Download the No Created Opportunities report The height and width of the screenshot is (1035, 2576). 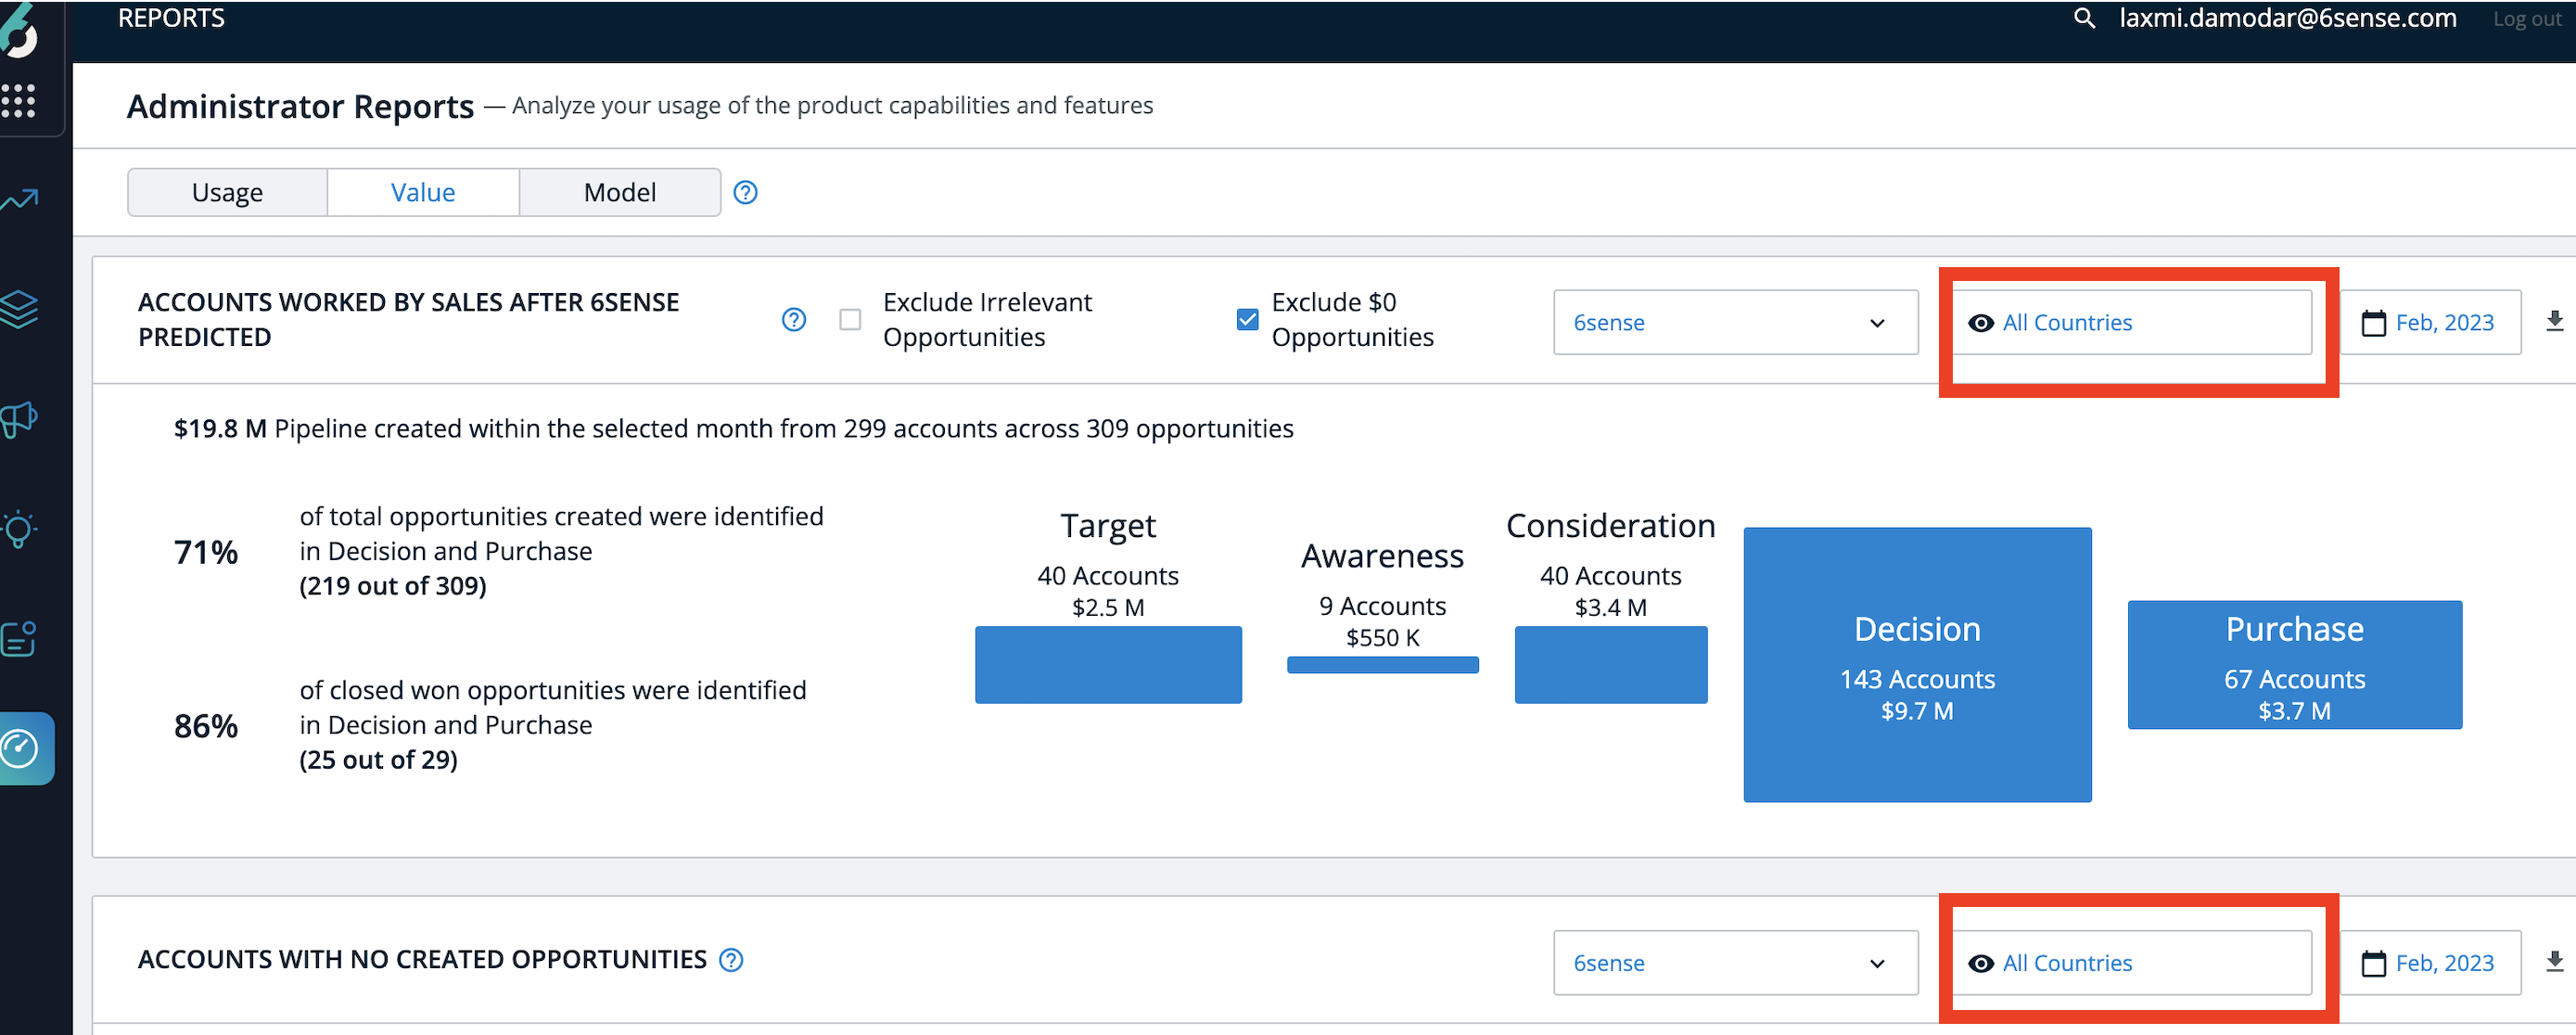click(x=2555, y=961)
